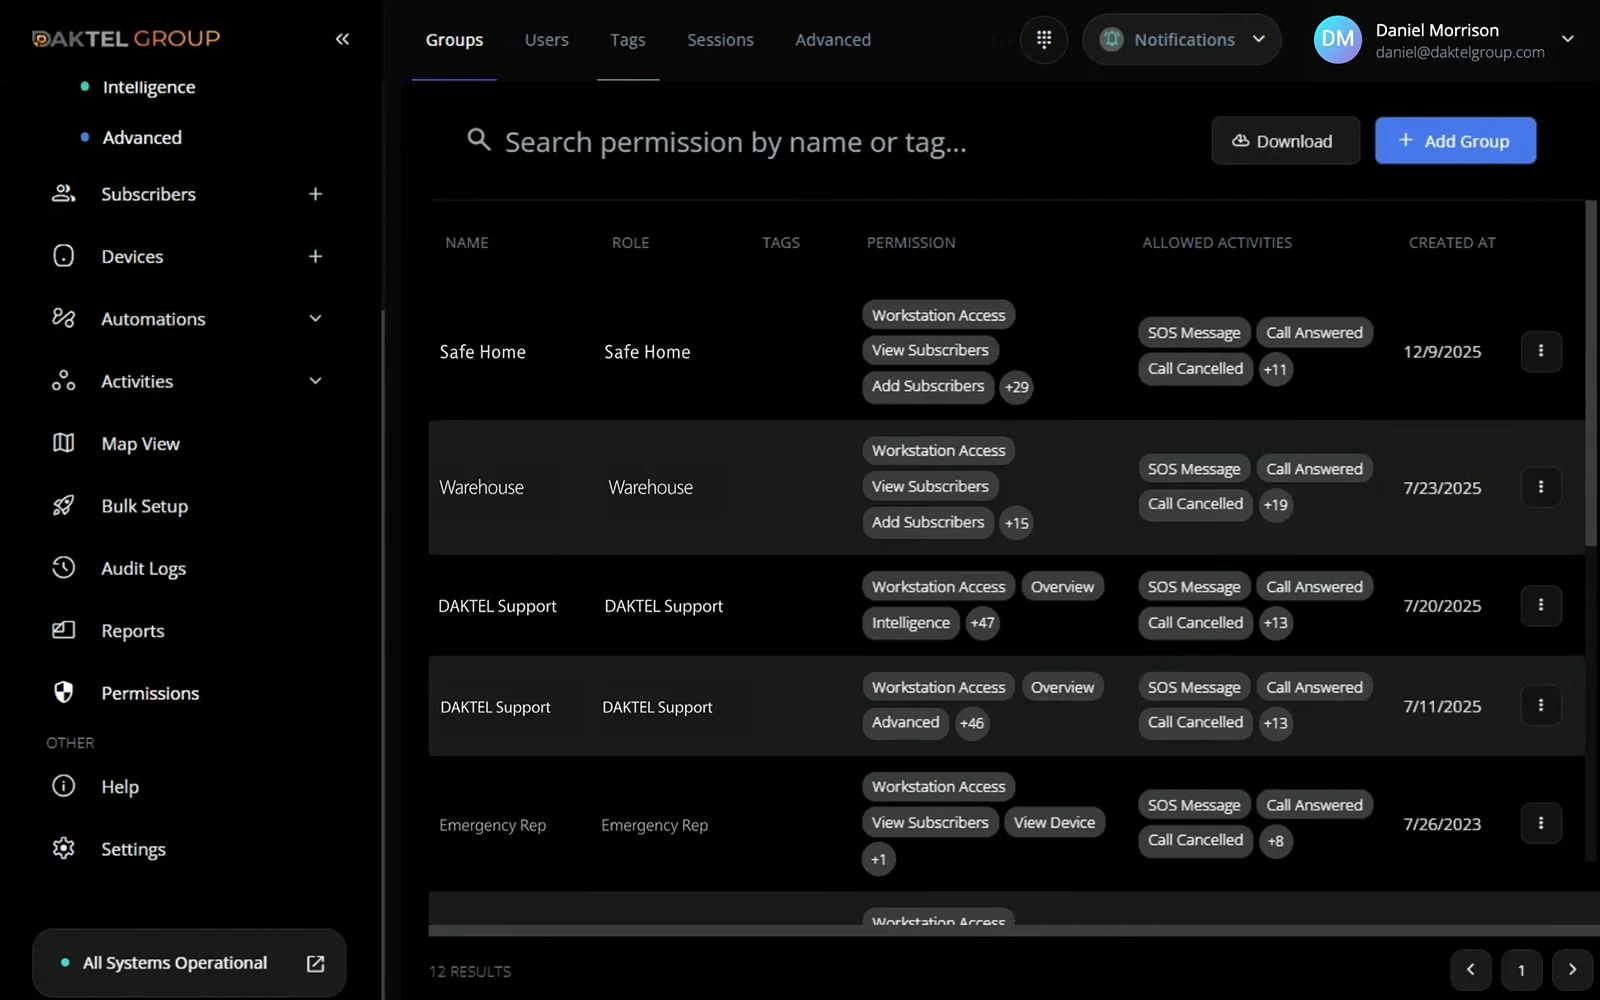The image size is (1600, 1000).
Task: Click the 12/9/2025 created date
Action: [1442, 352]
